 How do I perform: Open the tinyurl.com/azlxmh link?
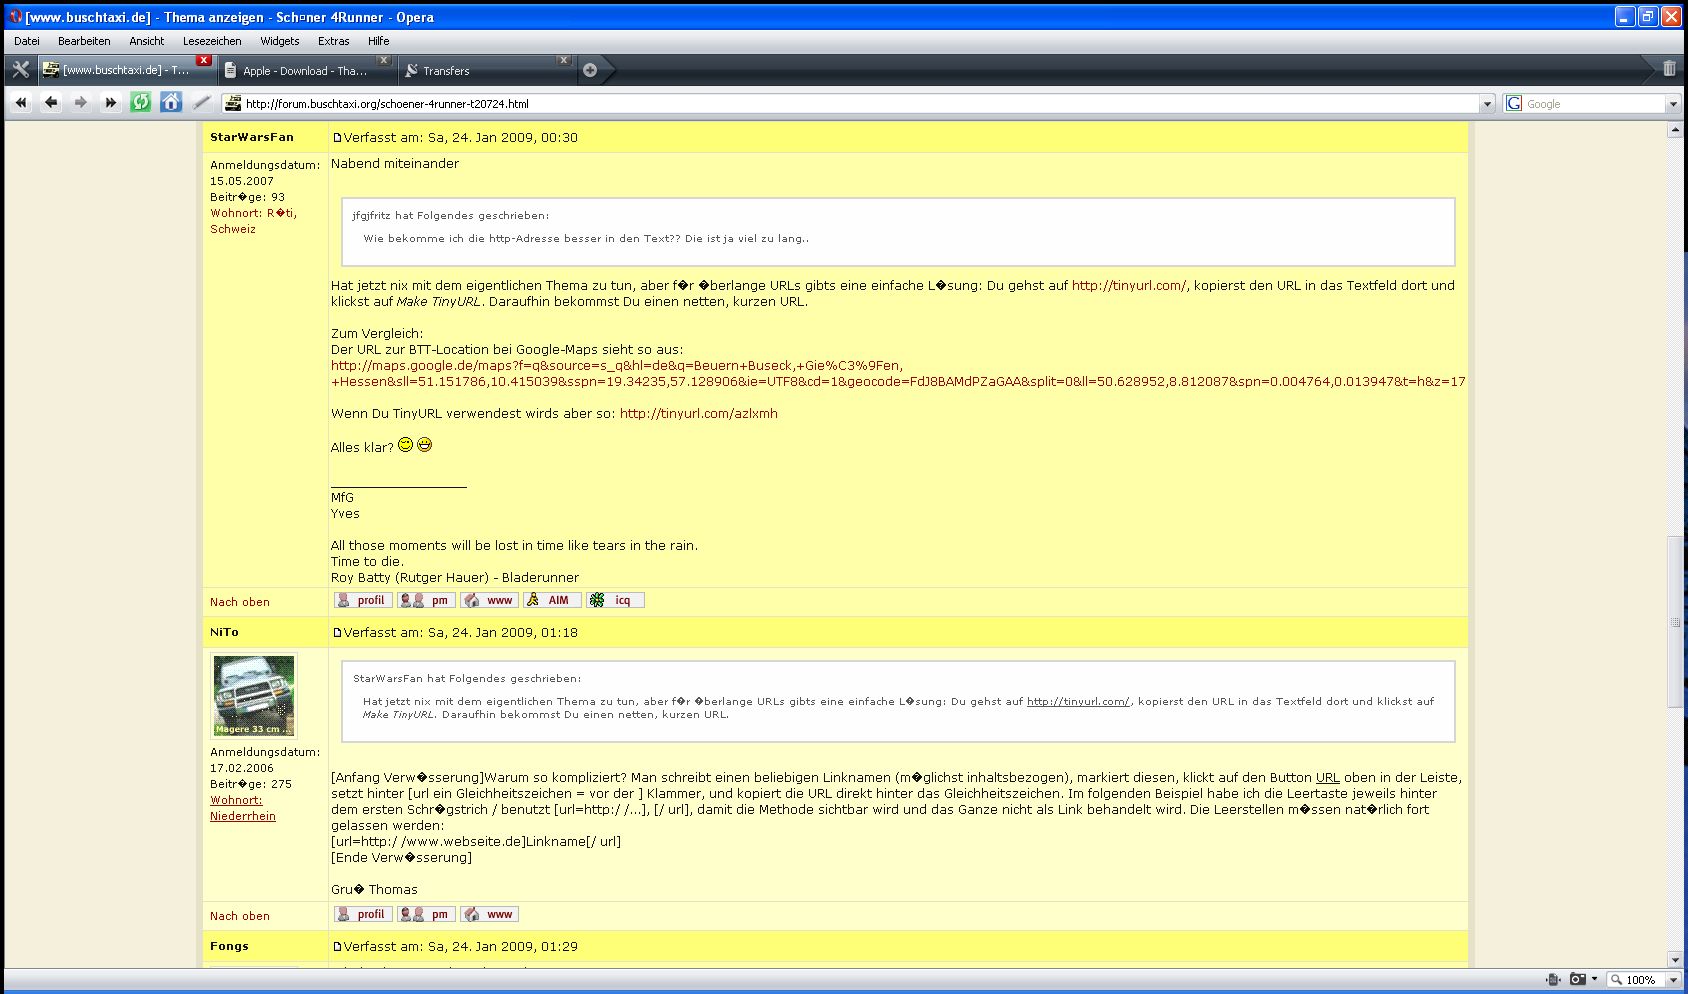pos(698,414)
